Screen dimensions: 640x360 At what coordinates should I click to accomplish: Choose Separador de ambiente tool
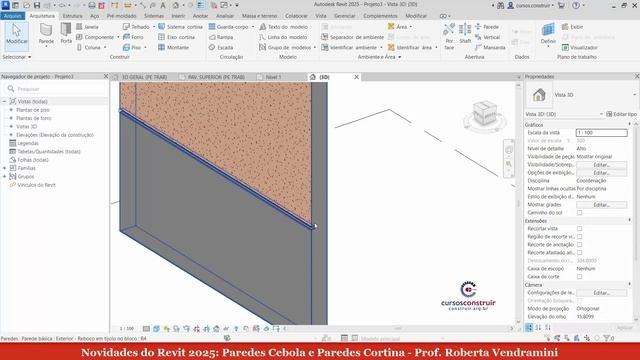(353, 37)
